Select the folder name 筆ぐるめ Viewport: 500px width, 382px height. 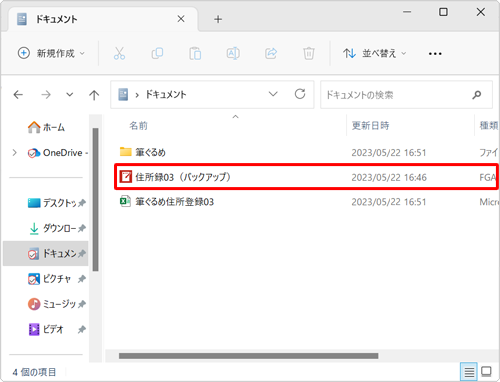pyautogui.click(x=150, y=152)
